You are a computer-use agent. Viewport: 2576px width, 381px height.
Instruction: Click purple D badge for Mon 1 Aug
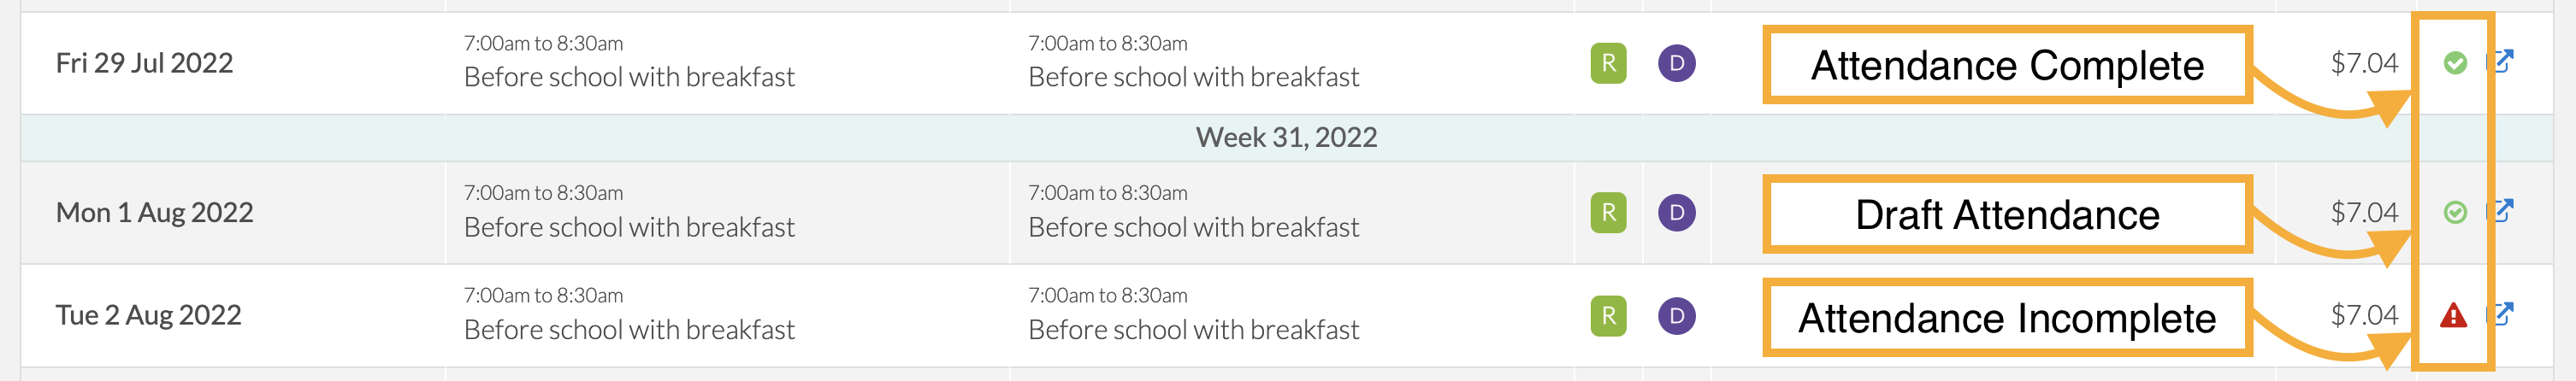tap(1677, 213)
